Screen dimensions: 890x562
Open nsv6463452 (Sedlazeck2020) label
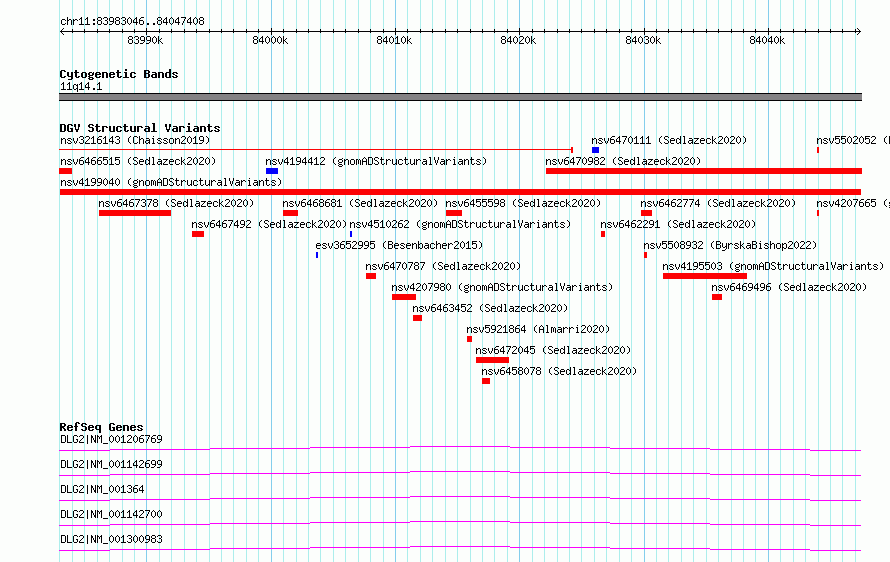(x=490, y=308)
